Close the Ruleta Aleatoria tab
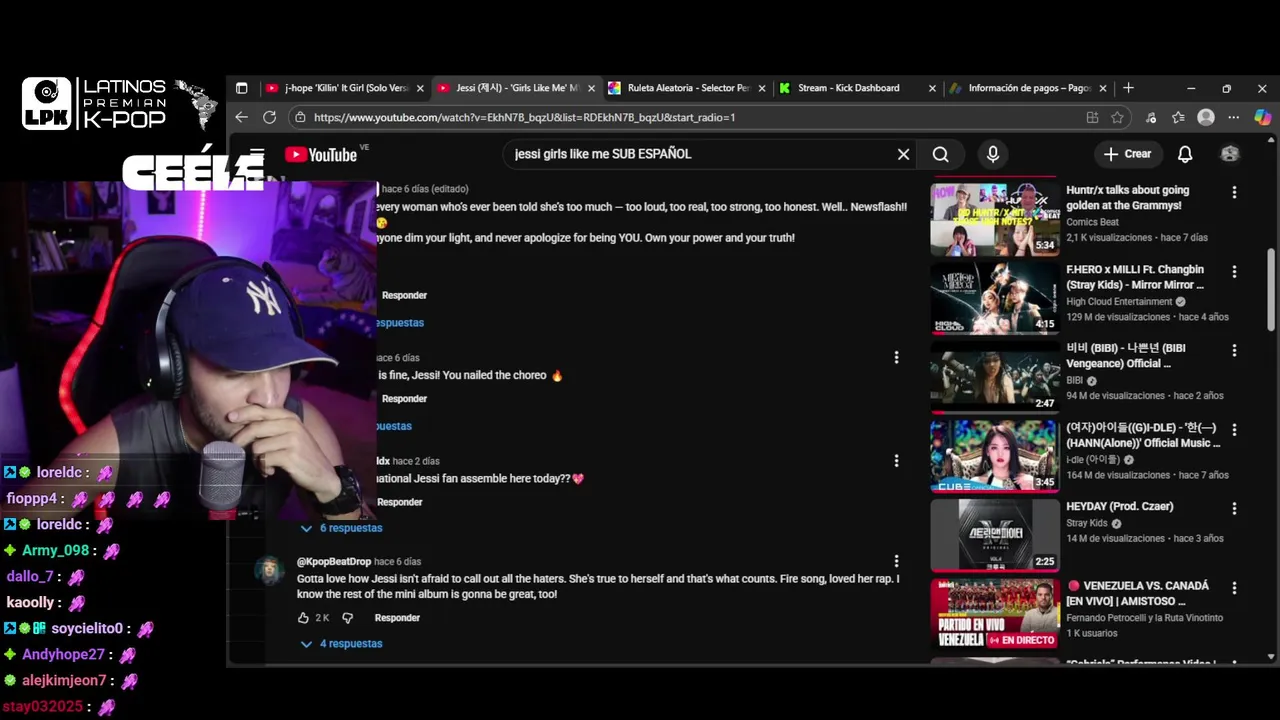The width and height of the screenshot is (1280, 720). 762,88
